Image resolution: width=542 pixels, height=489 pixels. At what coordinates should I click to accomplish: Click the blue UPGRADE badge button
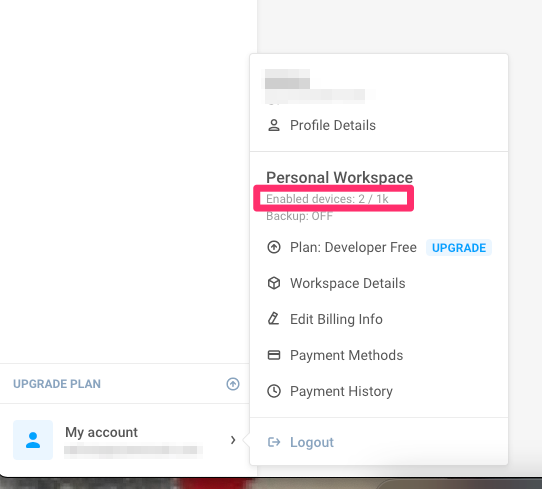(x=459, y=247)
